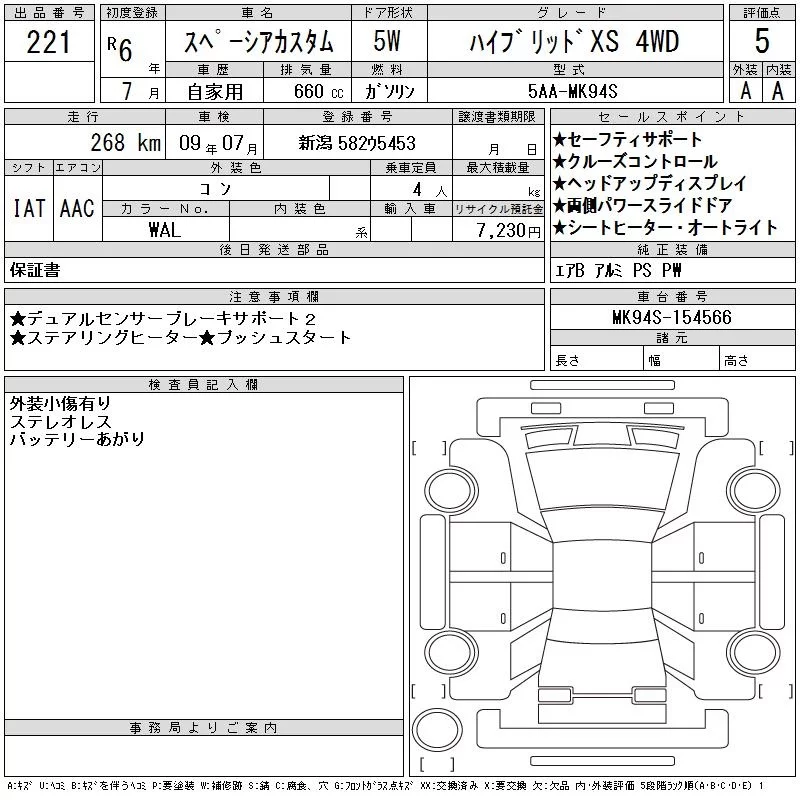
Task: Click the evaluation score 5
Action: (x=762, y=41)
